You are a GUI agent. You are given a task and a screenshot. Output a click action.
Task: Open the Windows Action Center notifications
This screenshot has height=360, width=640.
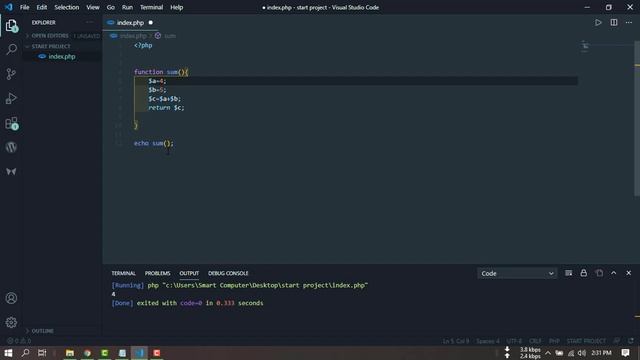625,353
